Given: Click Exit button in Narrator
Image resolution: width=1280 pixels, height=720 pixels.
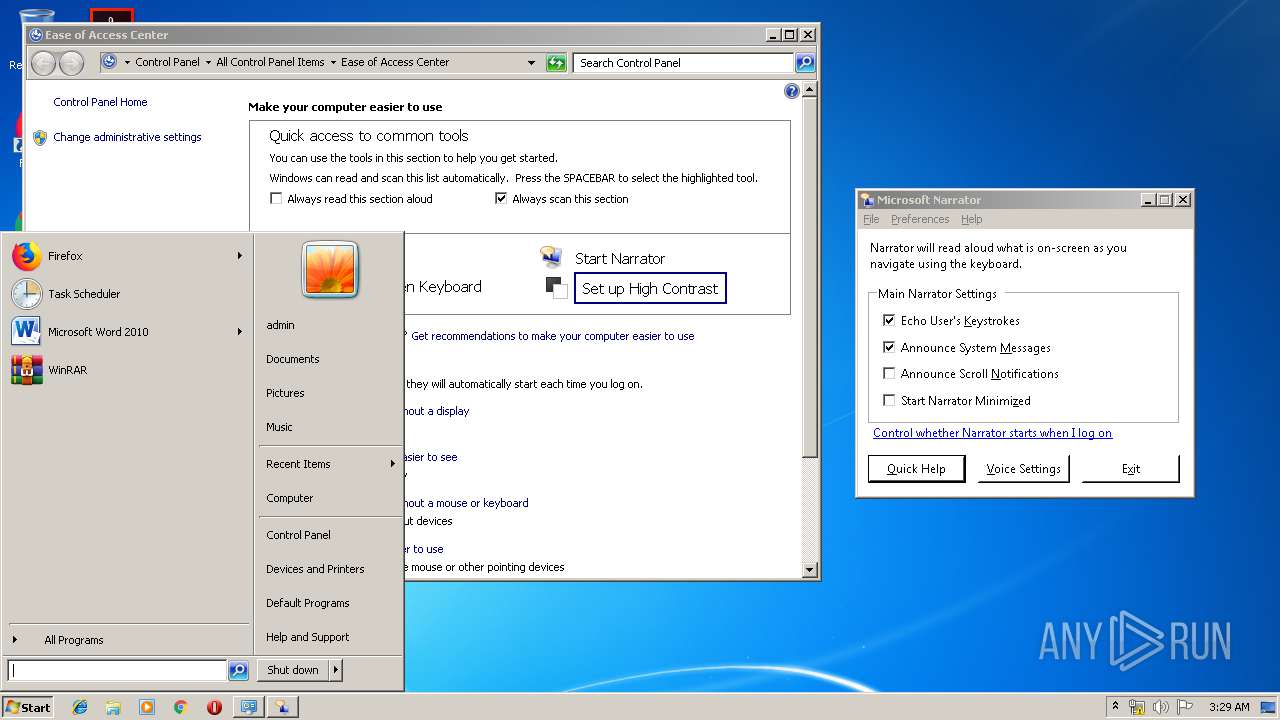Looking at the screenshot, I should [x=1131, y=469].
